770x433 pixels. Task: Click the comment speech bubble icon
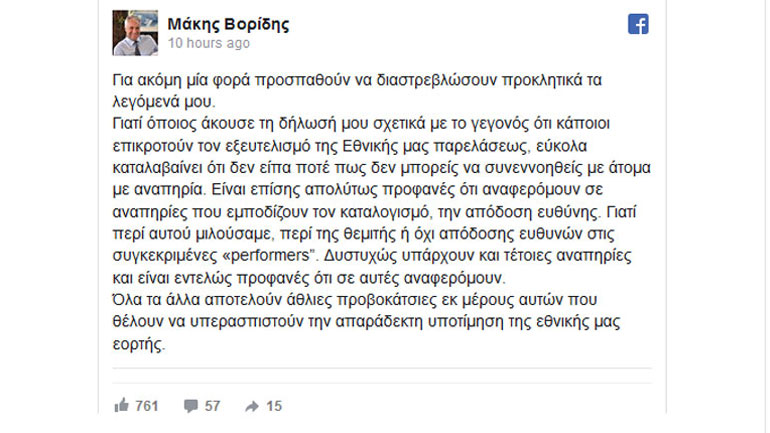pos(190,405)
